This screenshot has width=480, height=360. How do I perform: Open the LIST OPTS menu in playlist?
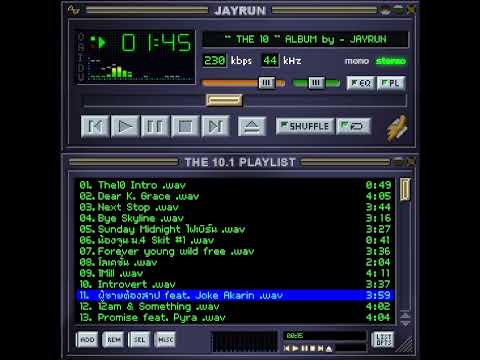pyautogui.click(x=383, y=339)
